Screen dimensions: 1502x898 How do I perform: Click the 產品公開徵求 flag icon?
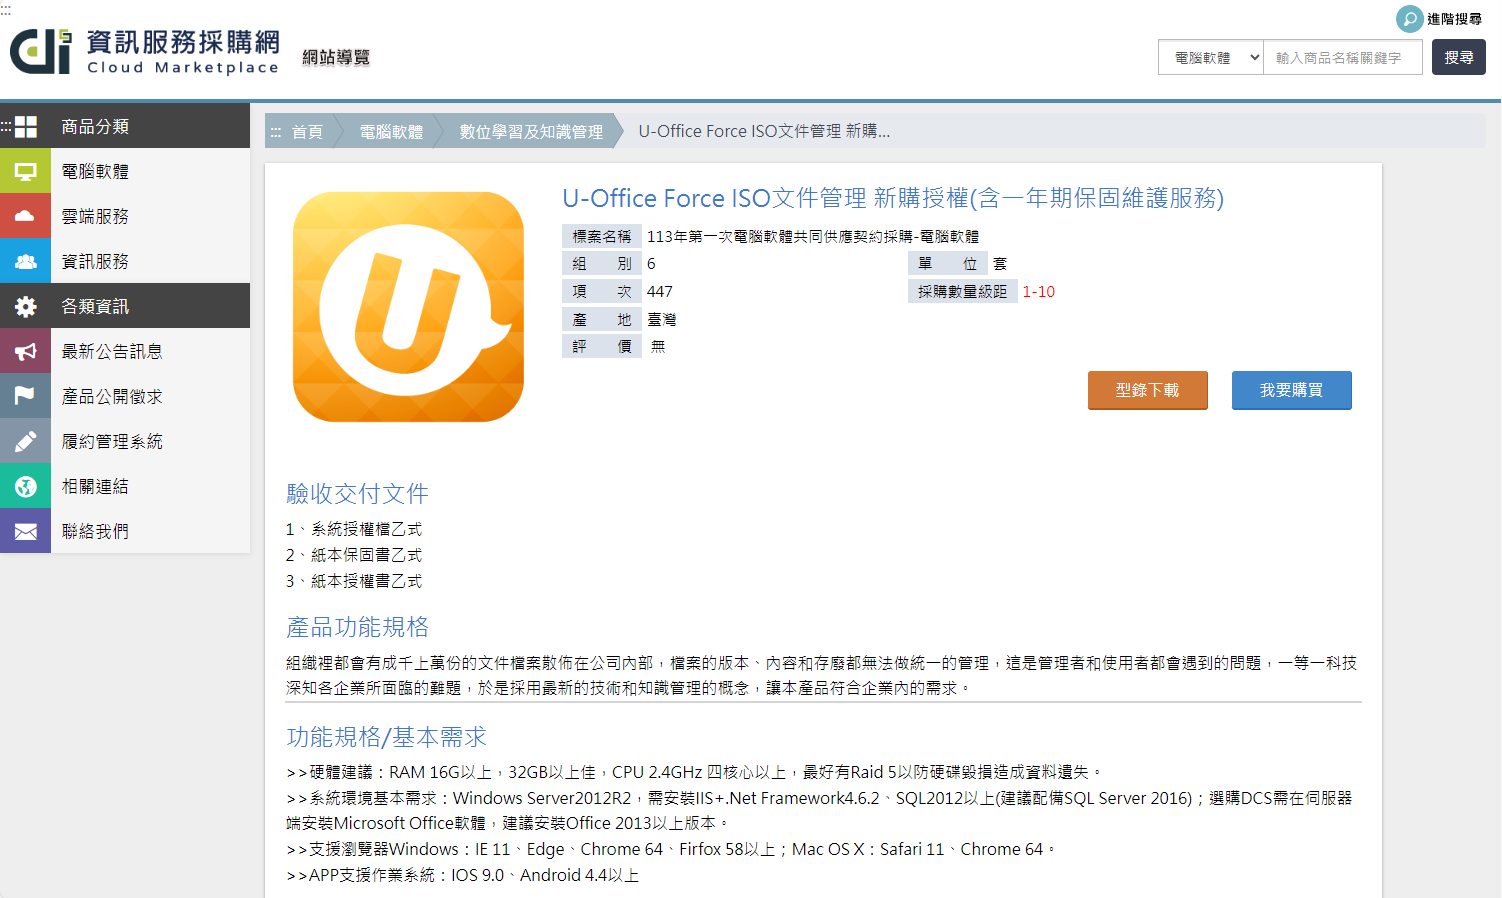tap(25, 396)
